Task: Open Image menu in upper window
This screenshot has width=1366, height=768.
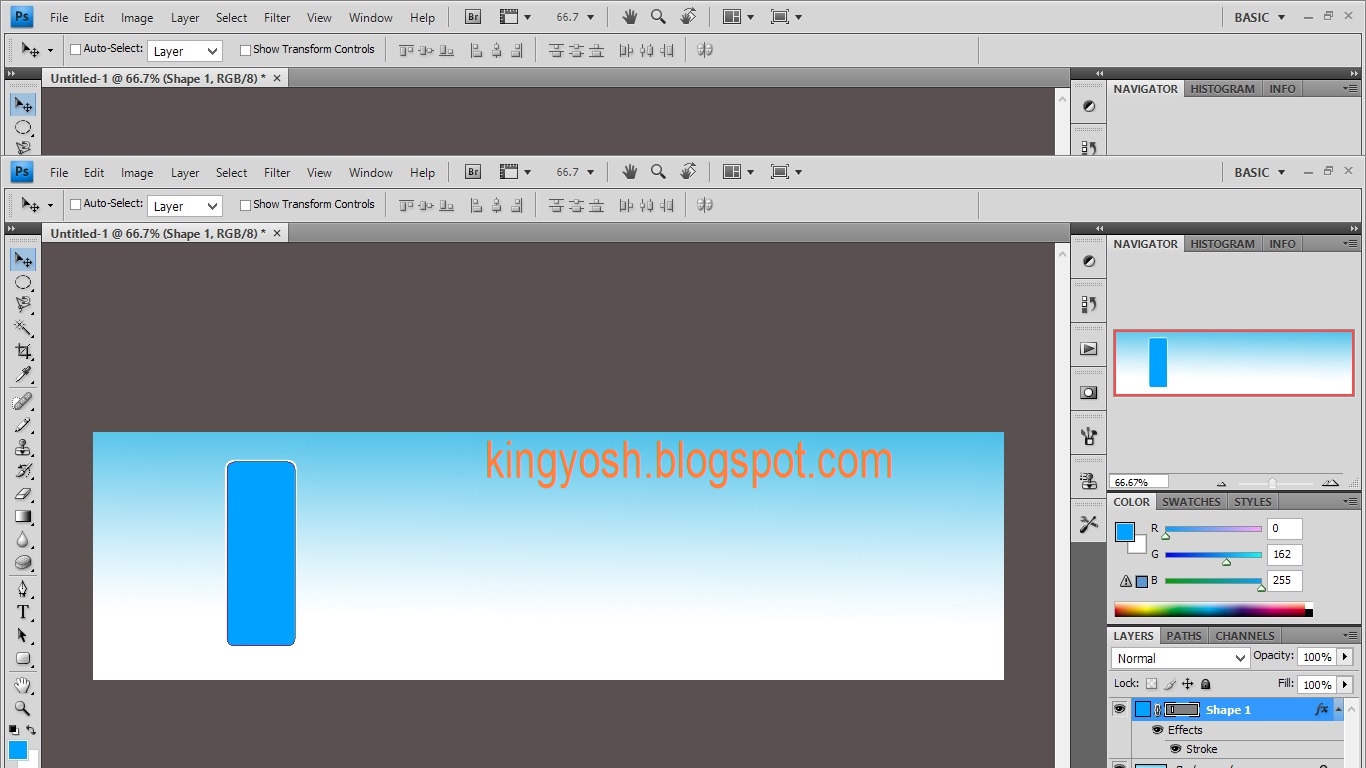Action: click(x=137, y=17)
